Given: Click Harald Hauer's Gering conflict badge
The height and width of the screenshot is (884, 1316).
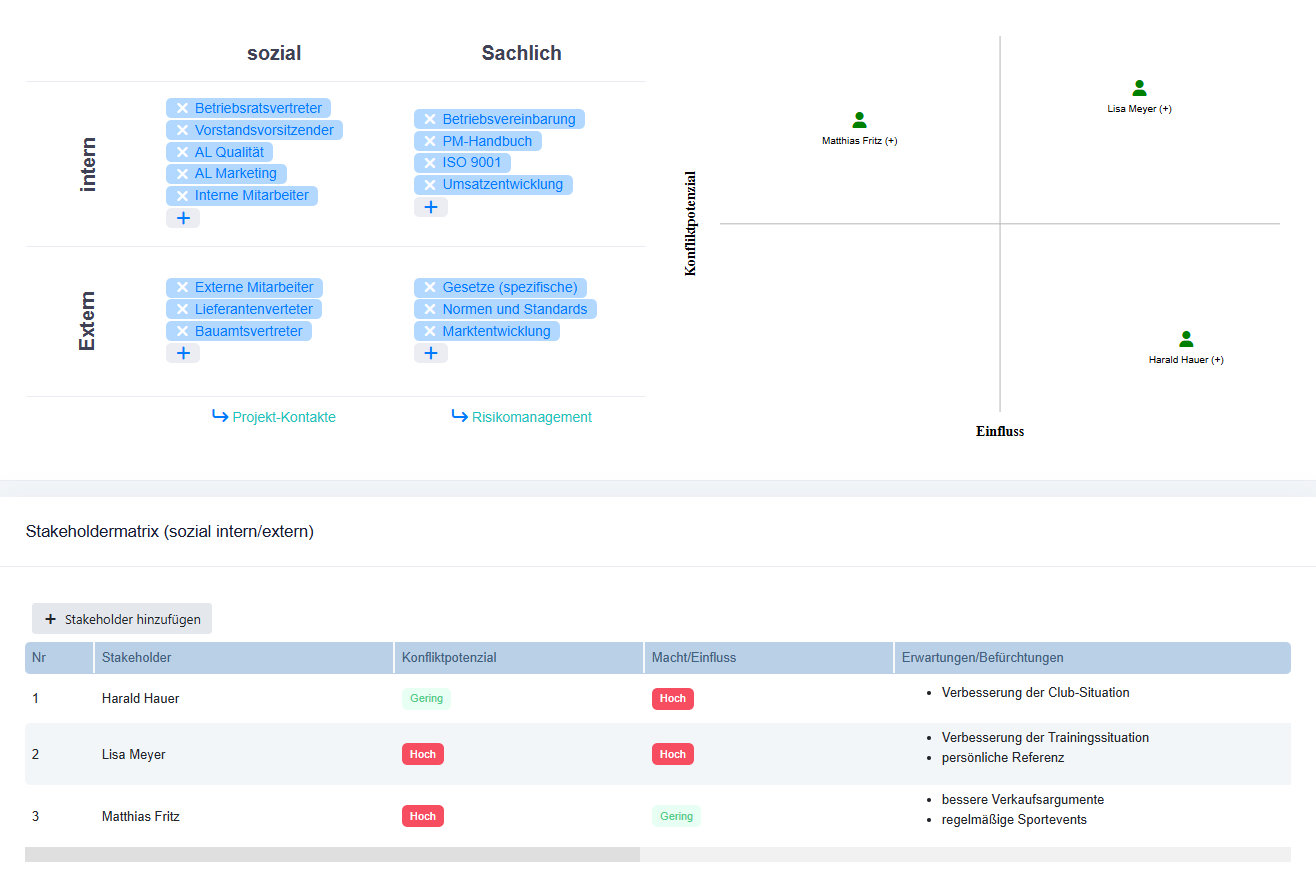Looking at the screenshot, I should [x=426, y=699].
